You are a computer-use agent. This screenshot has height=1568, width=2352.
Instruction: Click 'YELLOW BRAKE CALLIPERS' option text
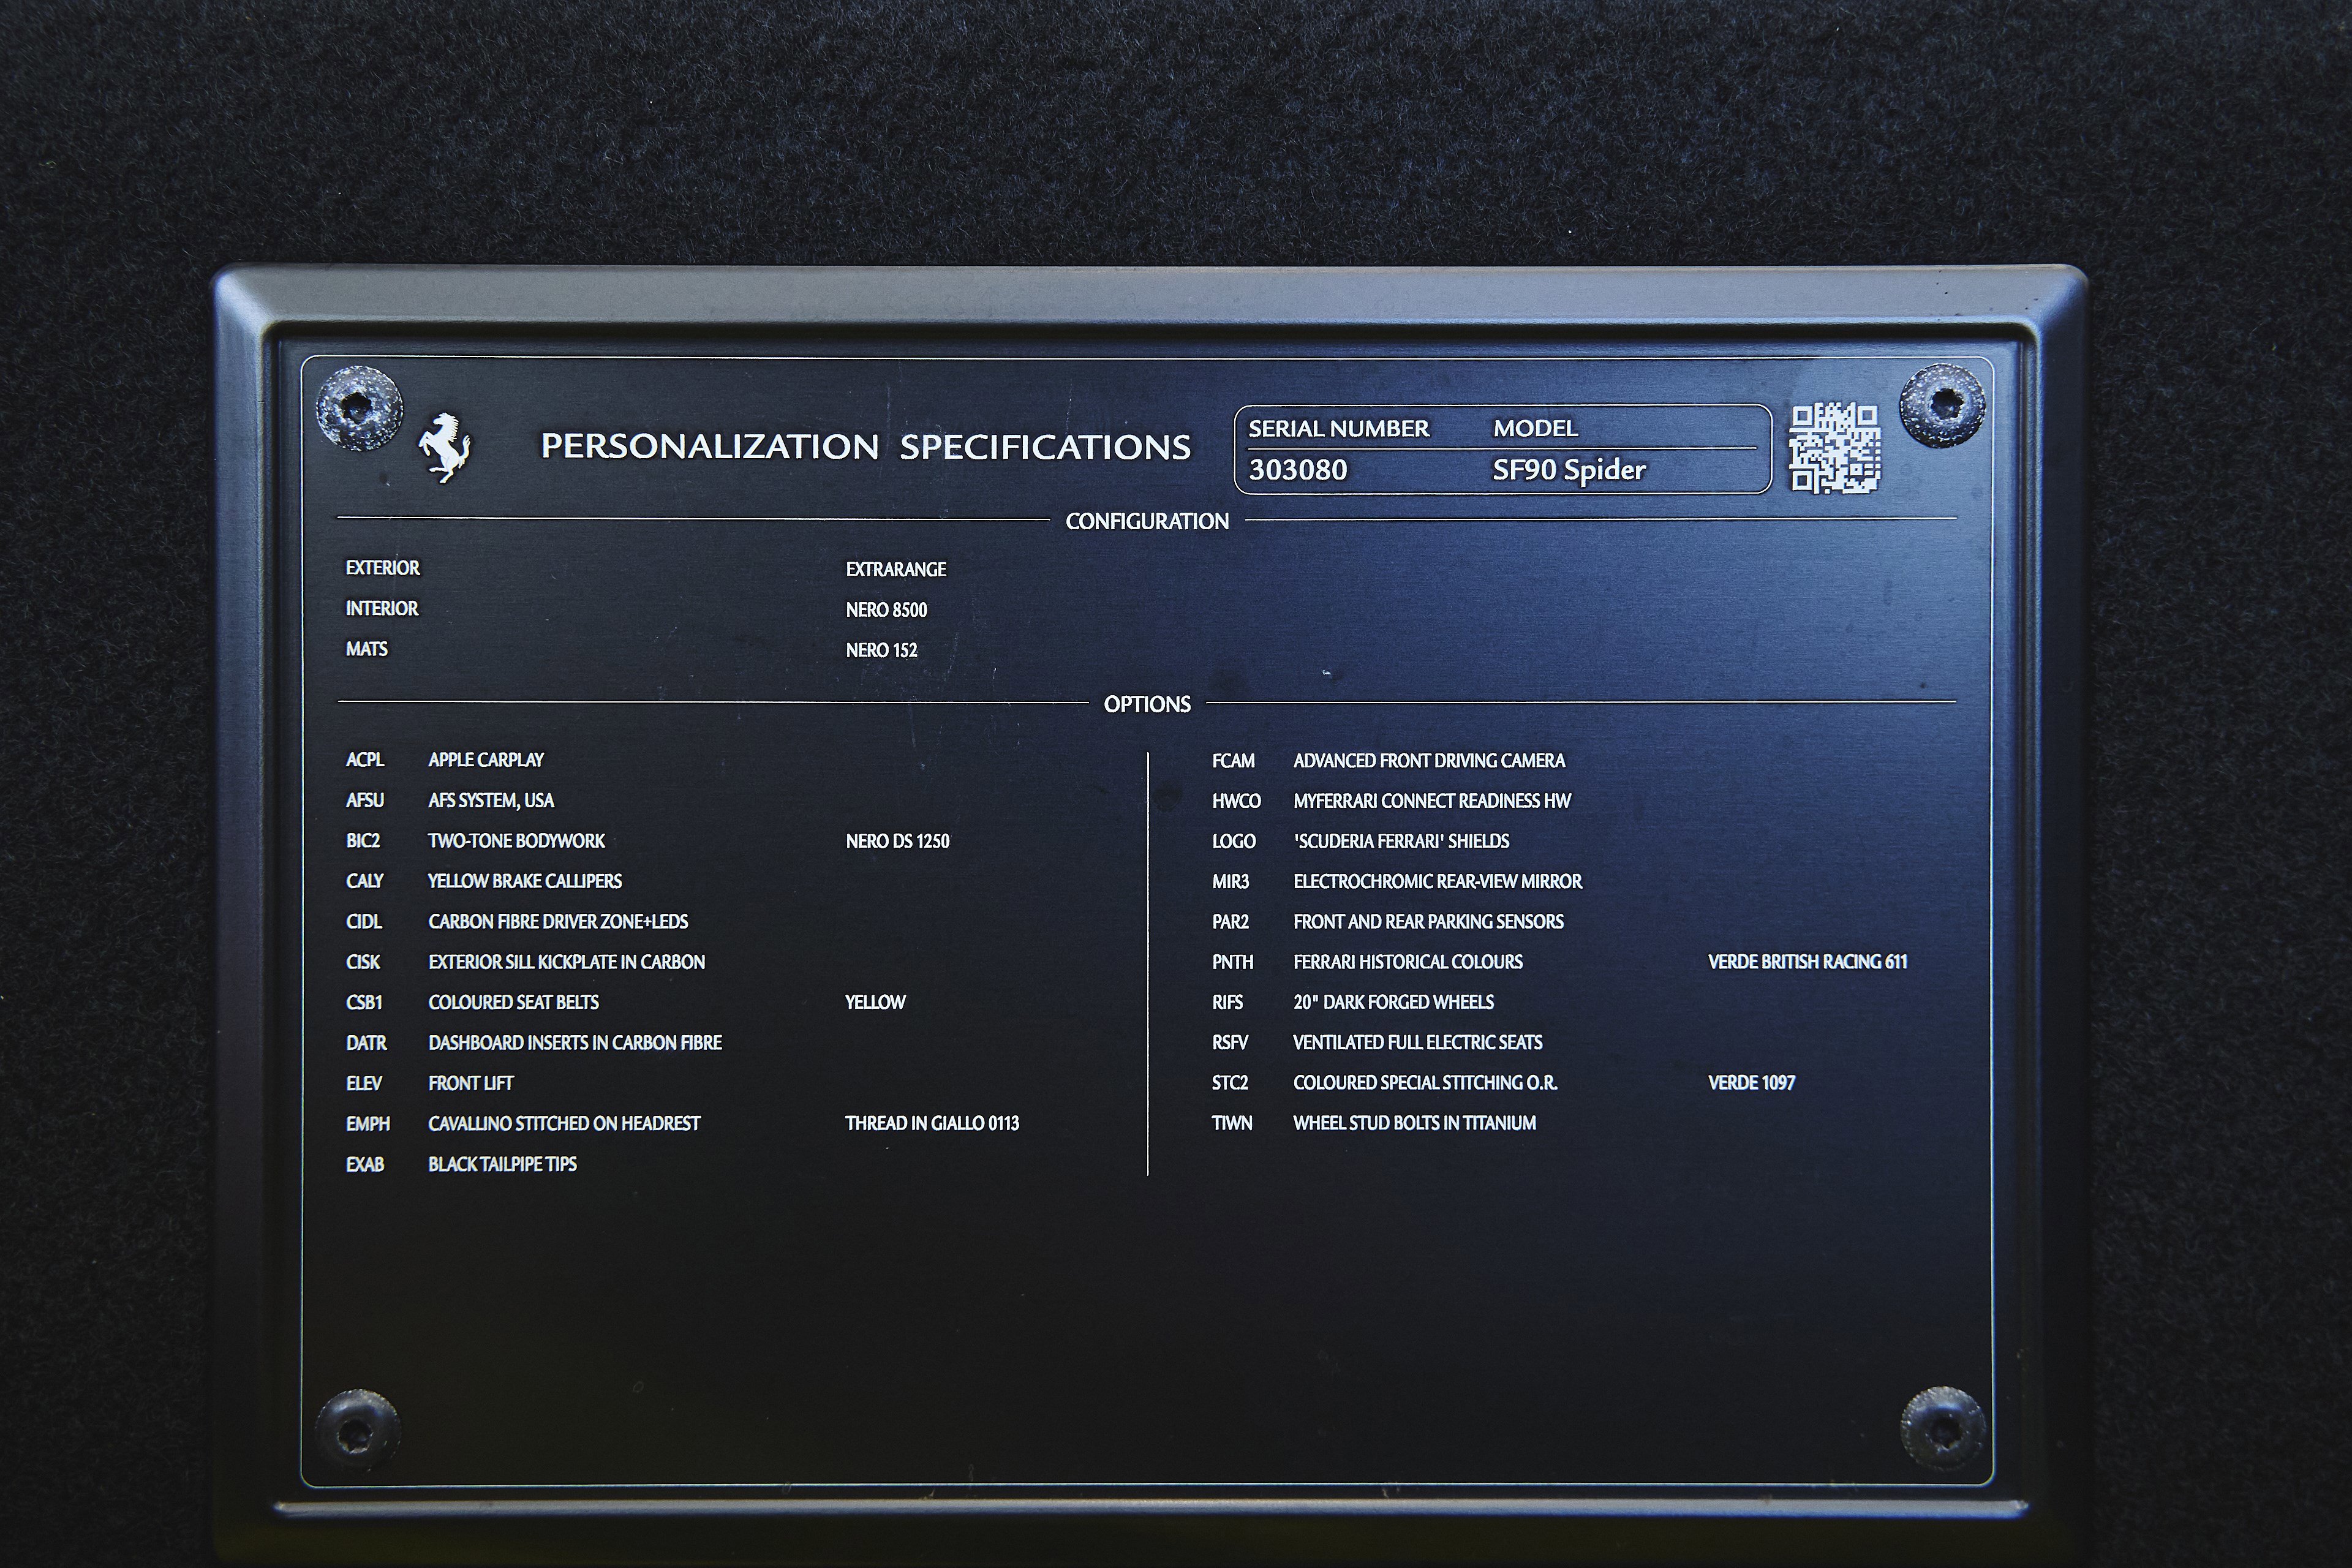(525, 881)
